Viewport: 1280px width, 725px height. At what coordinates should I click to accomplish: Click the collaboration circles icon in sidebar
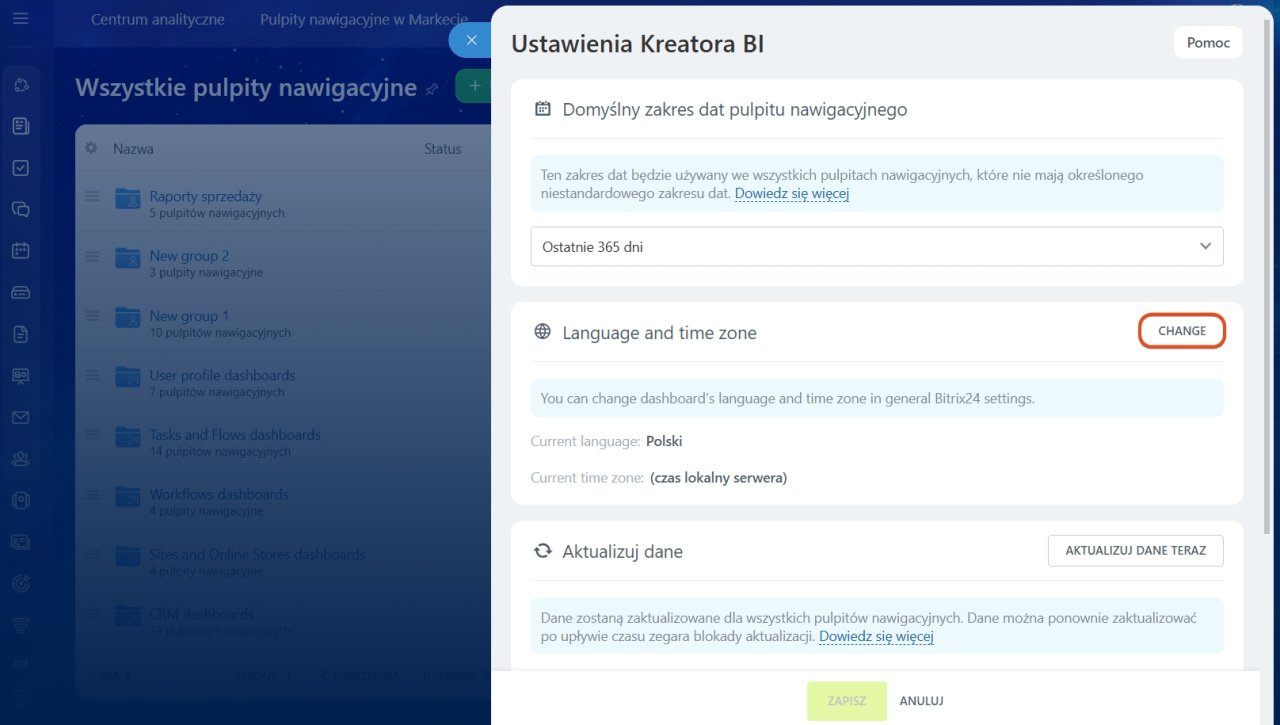coord(21,84)
